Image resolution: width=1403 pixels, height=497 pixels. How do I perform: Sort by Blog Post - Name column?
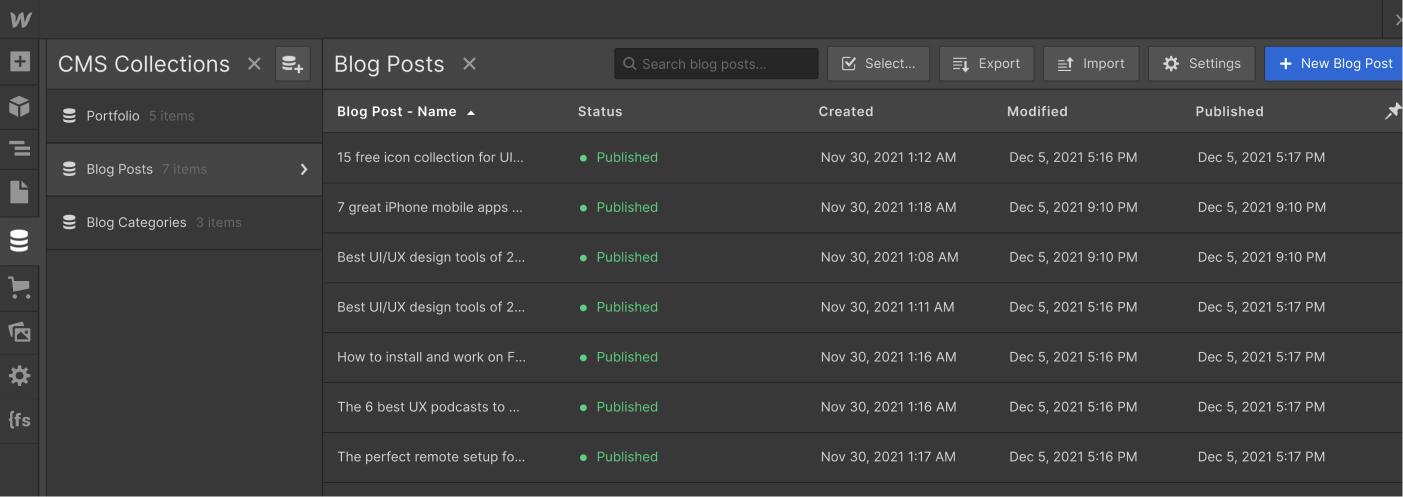pyautogui.click(x=397, y=112)
